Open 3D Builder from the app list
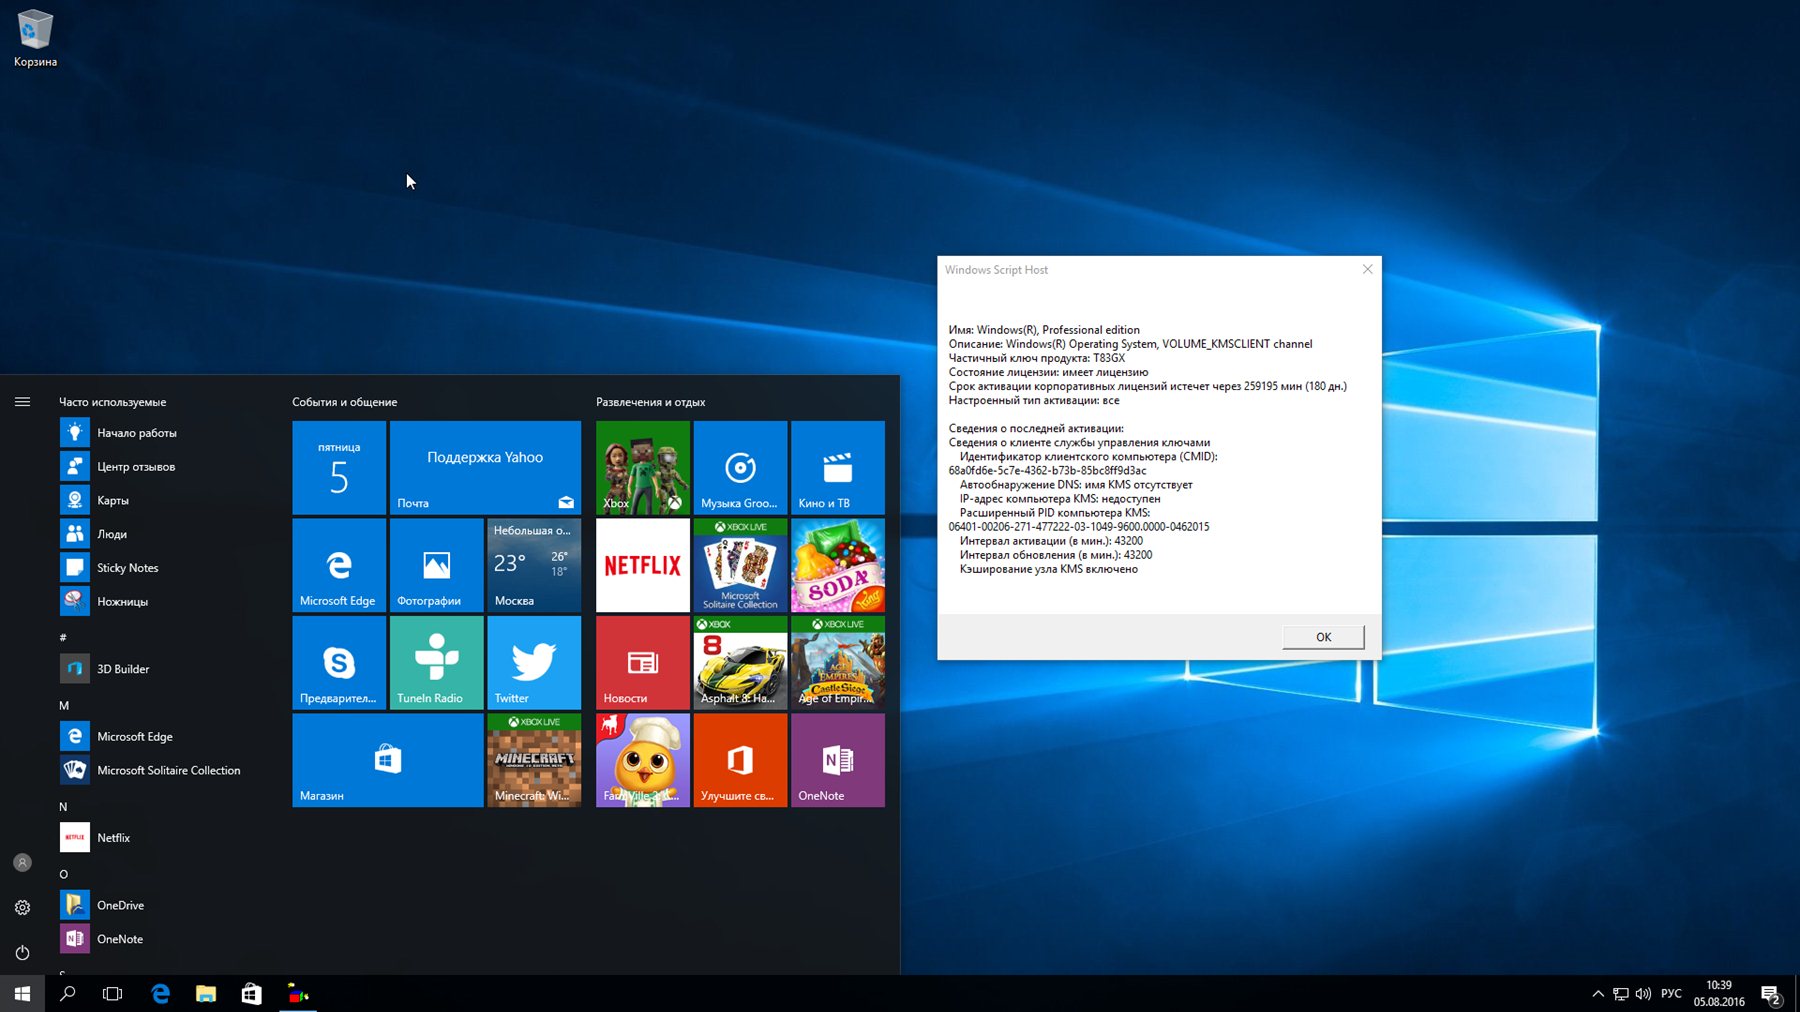Viewport: 1800px width, 1012px height. click(x=160, y=669)
